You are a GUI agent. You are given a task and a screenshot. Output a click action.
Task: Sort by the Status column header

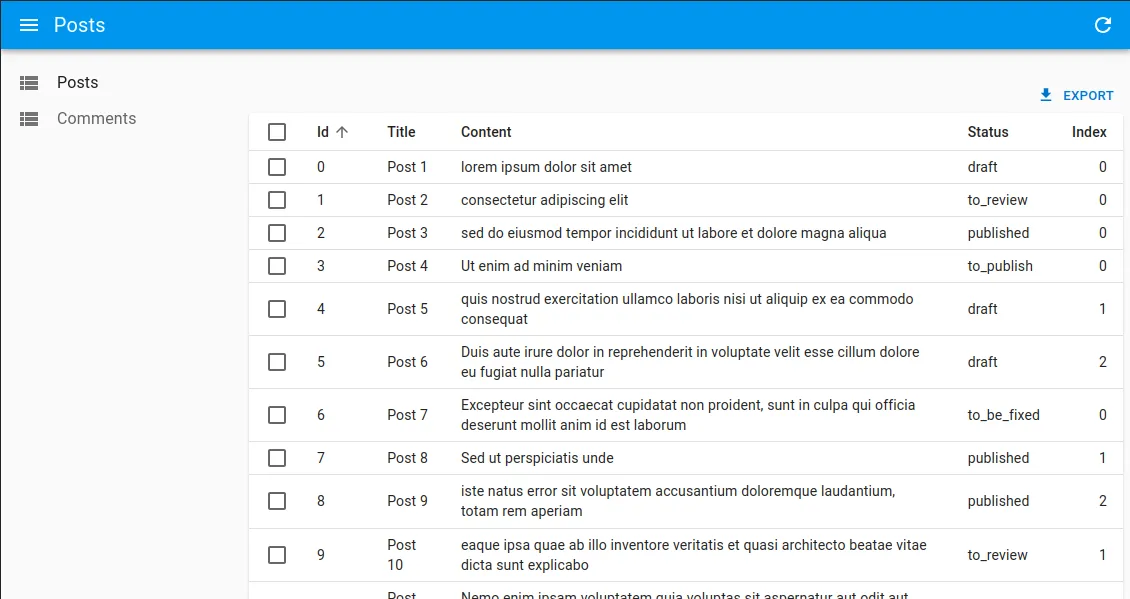coord(987,132)
